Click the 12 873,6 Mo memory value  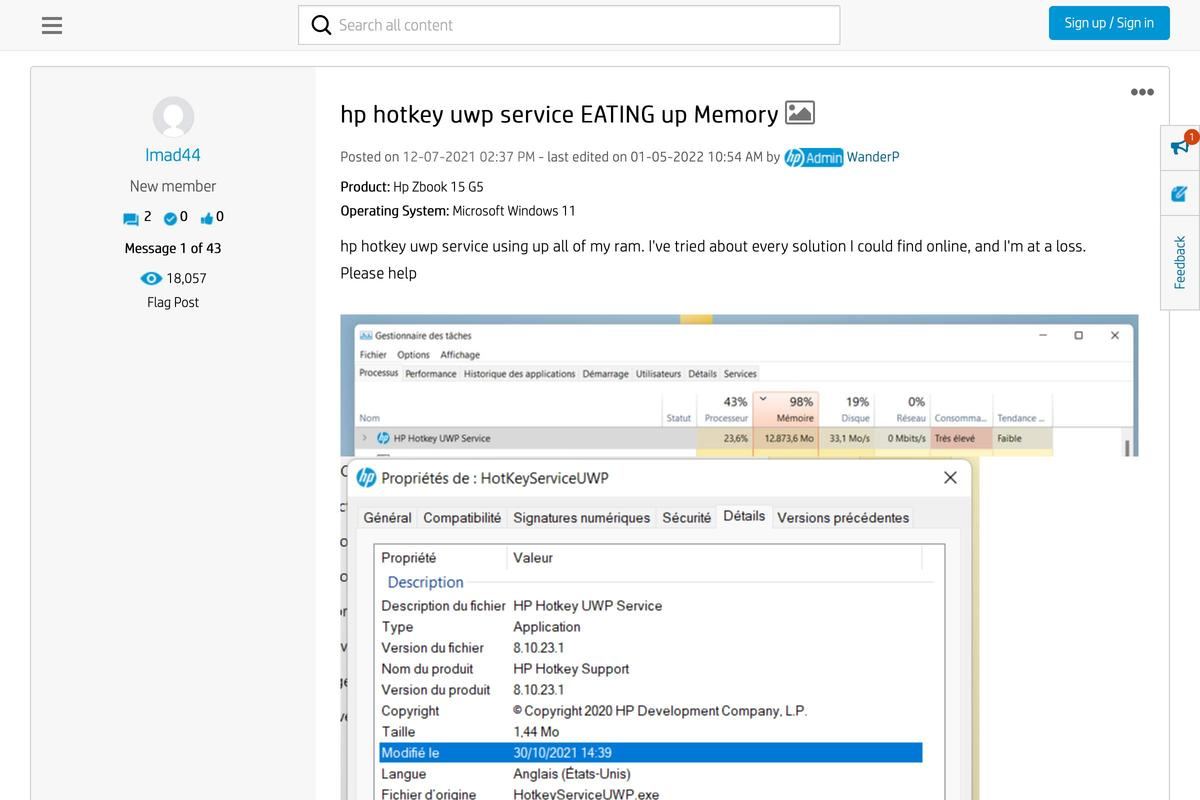click(x=789, y=438)
